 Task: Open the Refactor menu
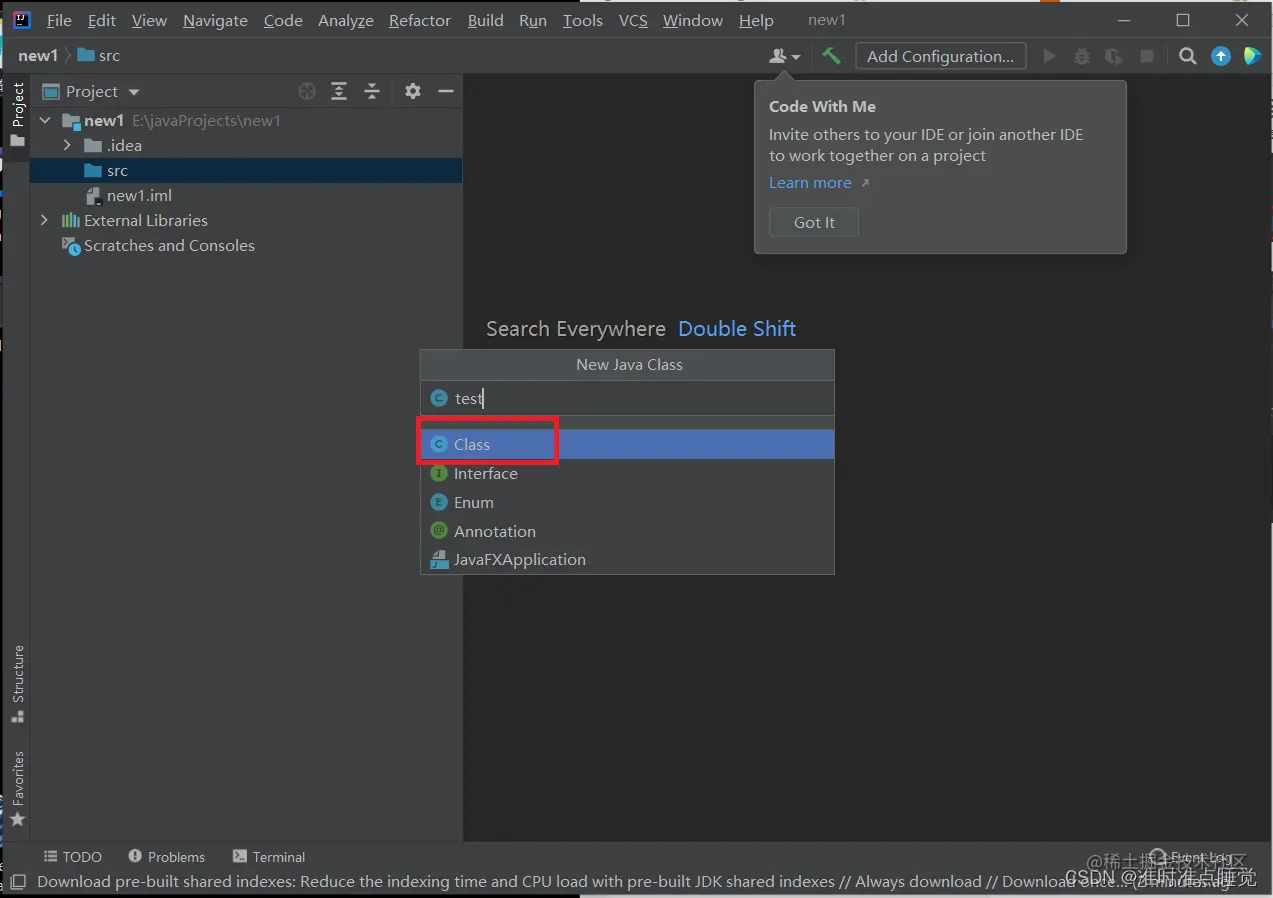(420, 20)
